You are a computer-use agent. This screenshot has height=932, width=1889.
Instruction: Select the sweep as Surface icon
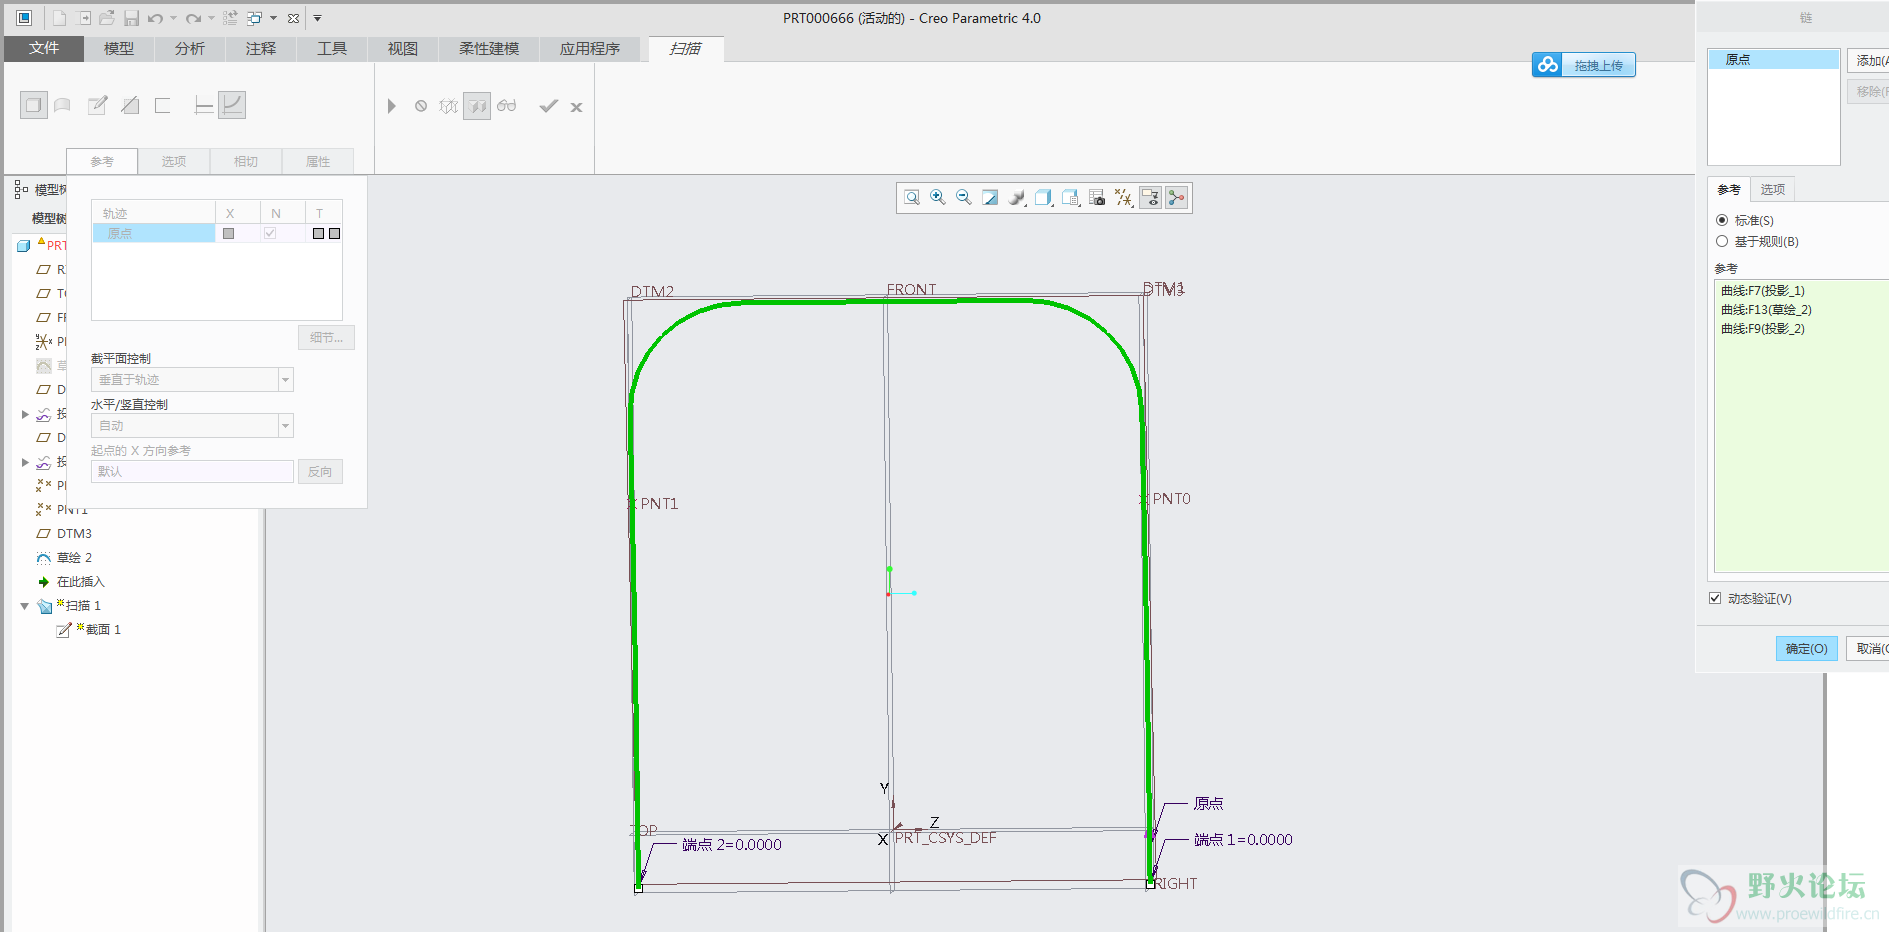pyautogui.click(x=63, y=105)
